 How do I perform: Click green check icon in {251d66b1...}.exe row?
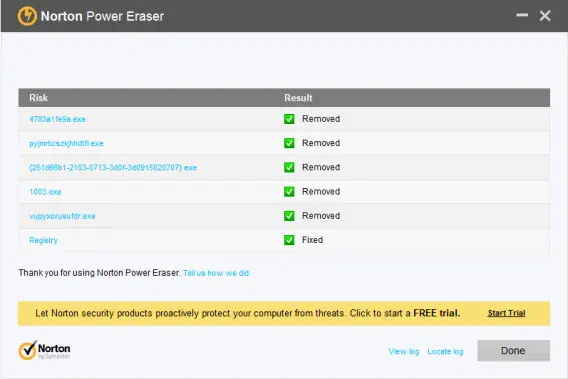289,167
